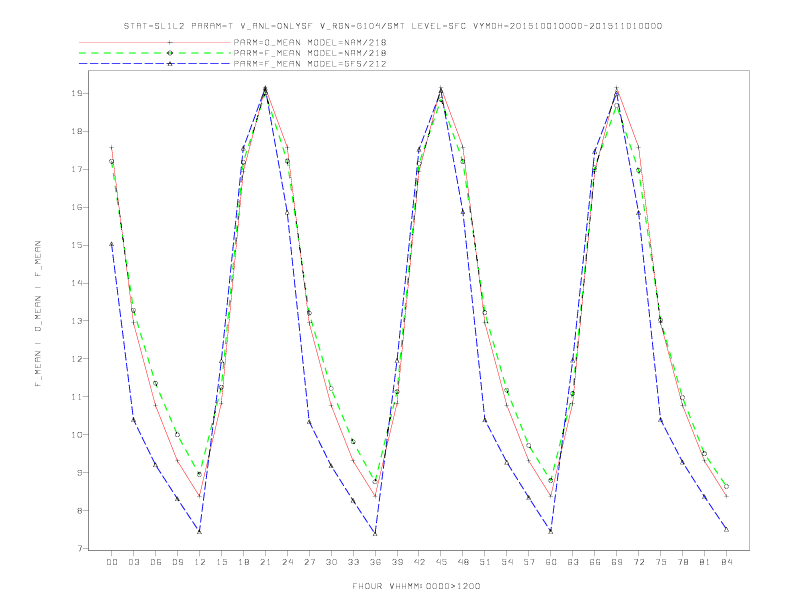Click x-axis tick label 69
The height and width of the screenshot is (612, 792).
tap(617, 562)
